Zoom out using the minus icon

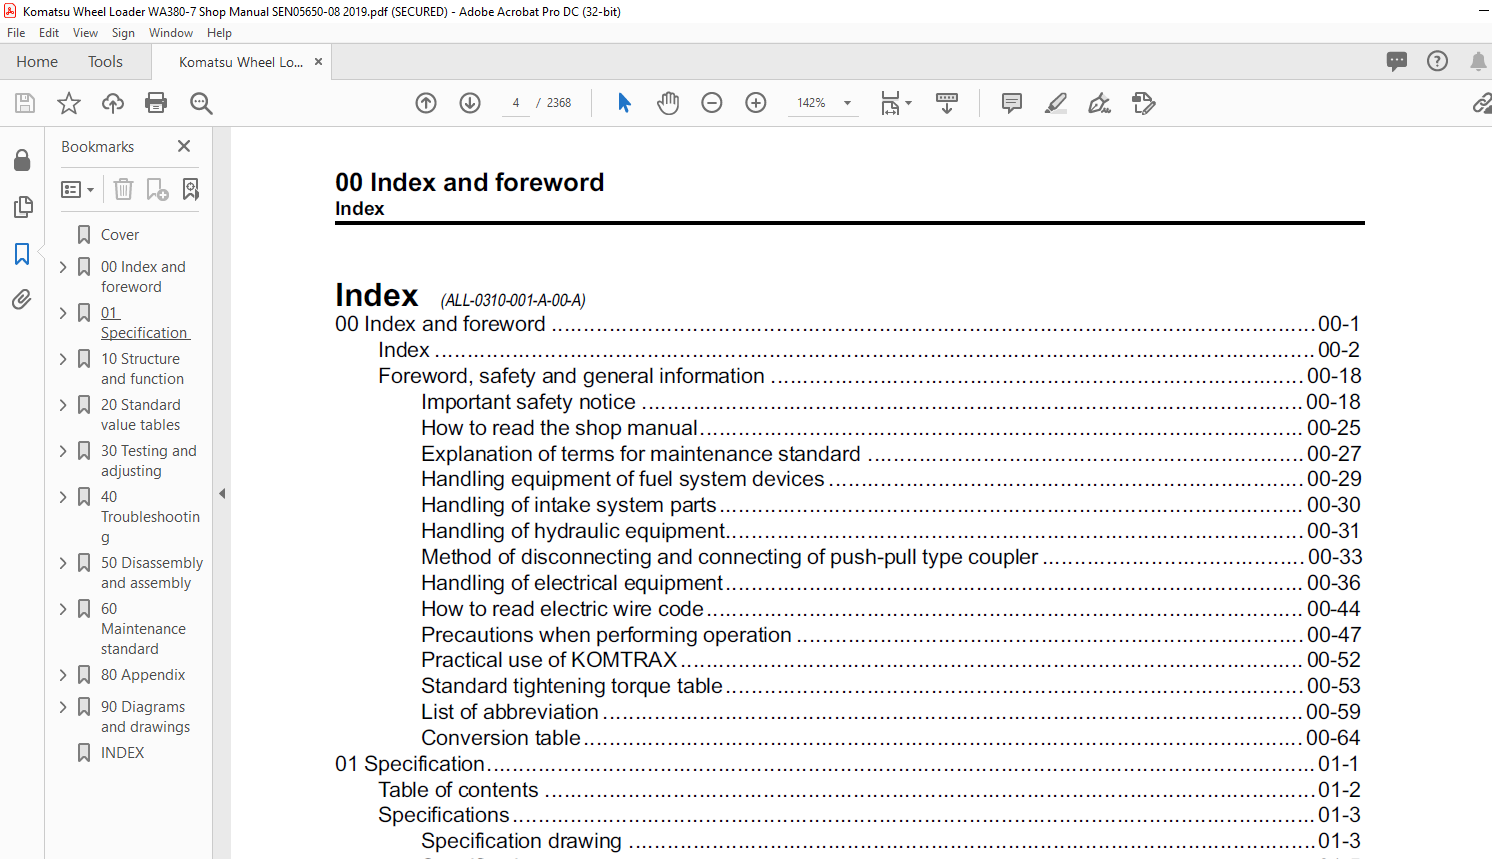pos(712,103)
